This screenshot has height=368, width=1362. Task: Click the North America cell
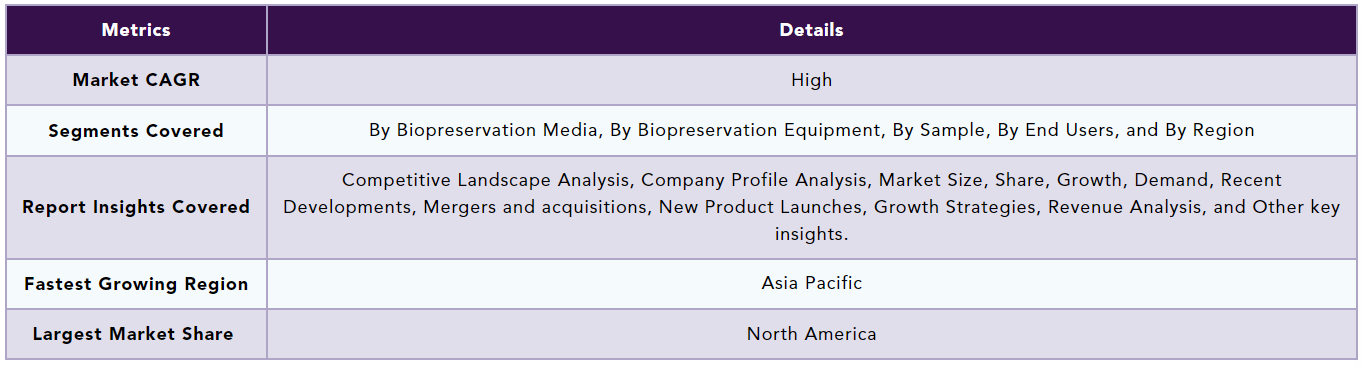tap(811, 334)
